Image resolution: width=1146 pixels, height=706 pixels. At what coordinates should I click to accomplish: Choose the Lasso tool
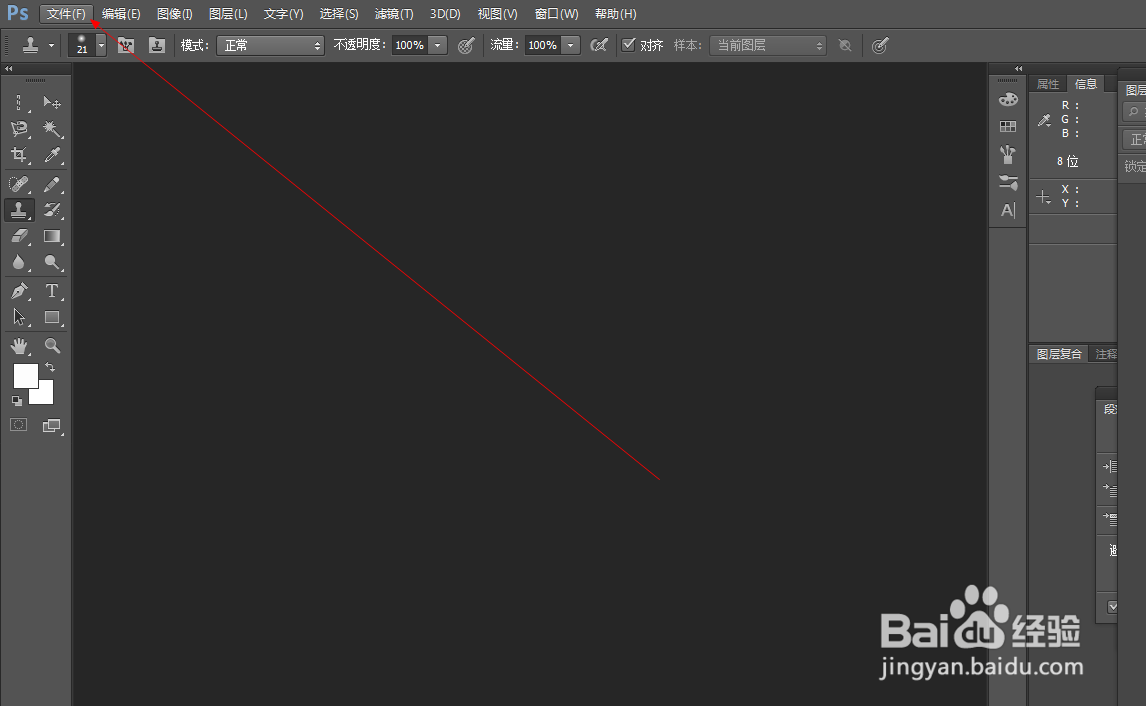[19, 129]
